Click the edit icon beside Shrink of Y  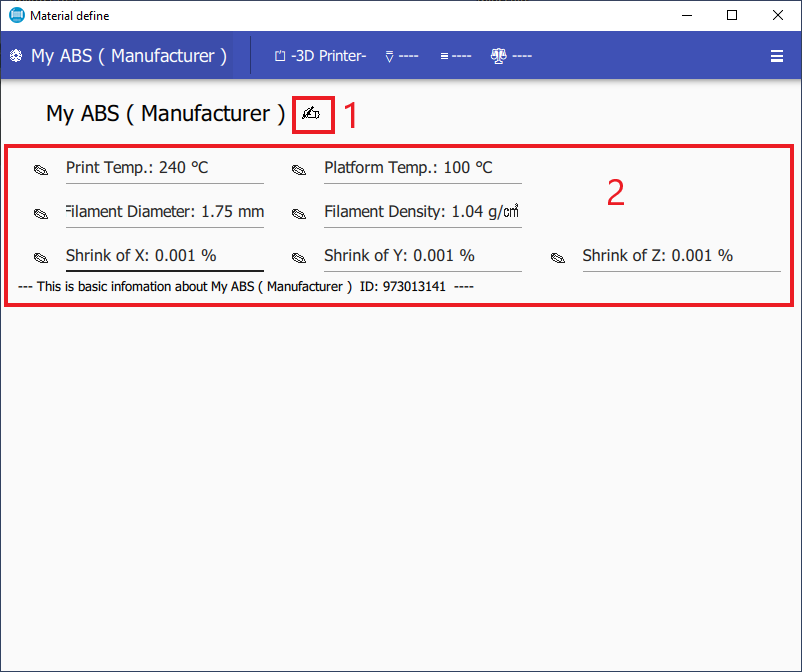[299, 258]
